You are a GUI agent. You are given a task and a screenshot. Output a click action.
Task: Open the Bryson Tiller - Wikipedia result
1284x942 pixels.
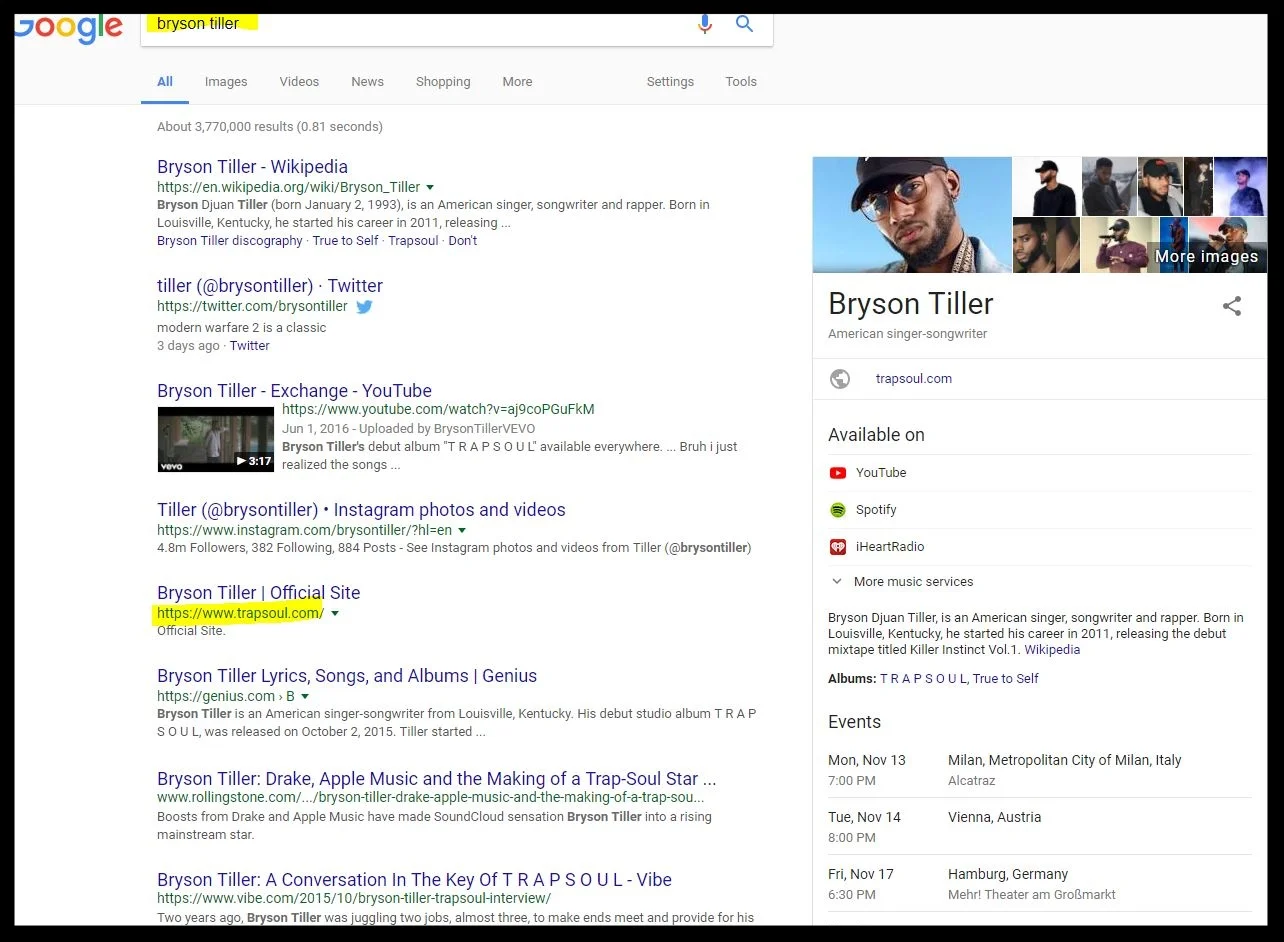252,167
